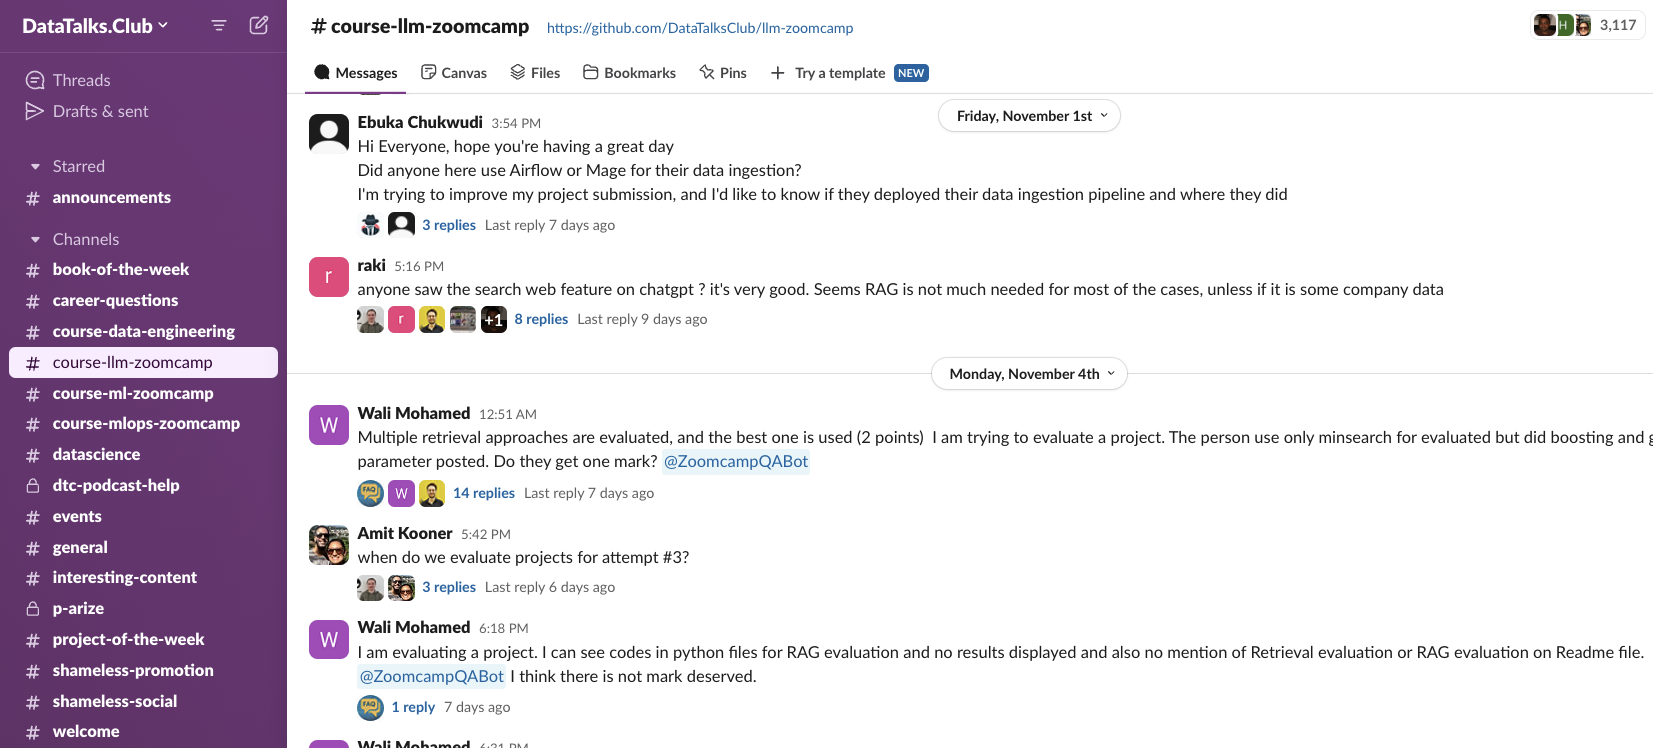Open the GitHub llm-zoomcamp repository link
Image resolution: width=1653 pixels, height=748 pixels.
pos(700,27)
